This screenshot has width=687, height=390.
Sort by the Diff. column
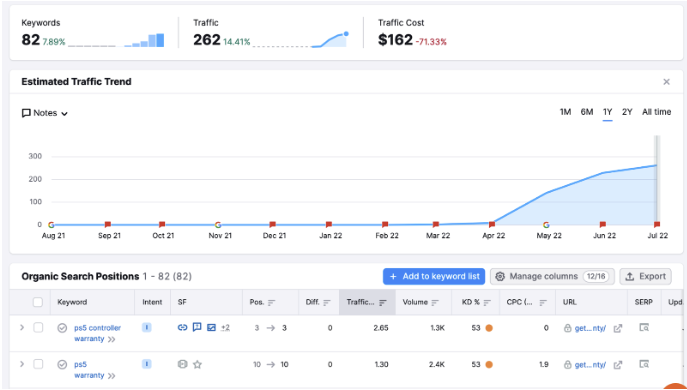tap(318, 302)
